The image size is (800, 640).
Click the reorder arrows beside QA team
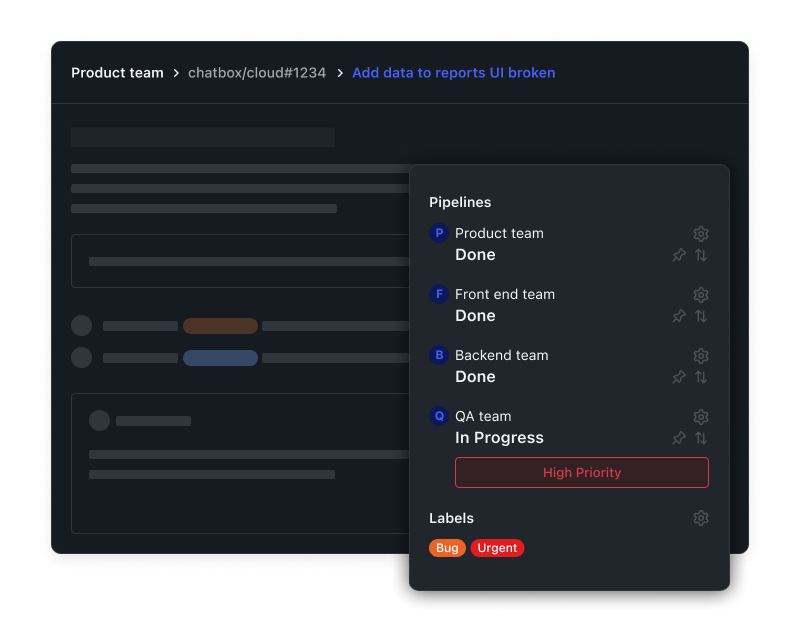tap(701, 438)
